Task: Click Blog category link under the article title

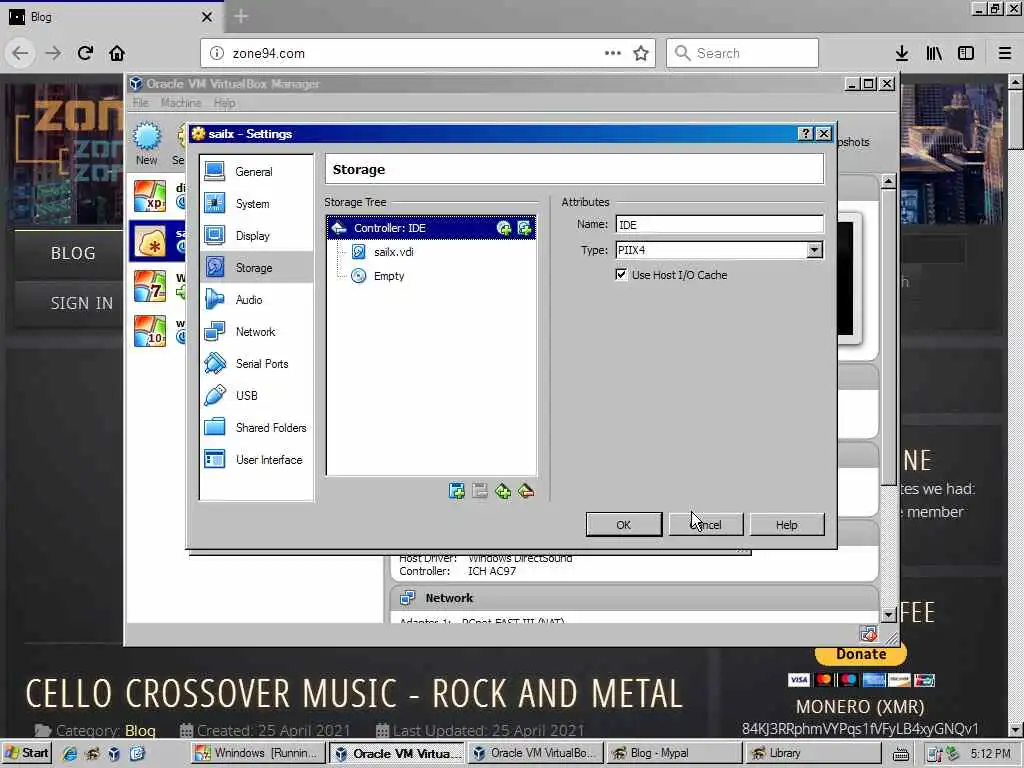Action: pos(140,731)
